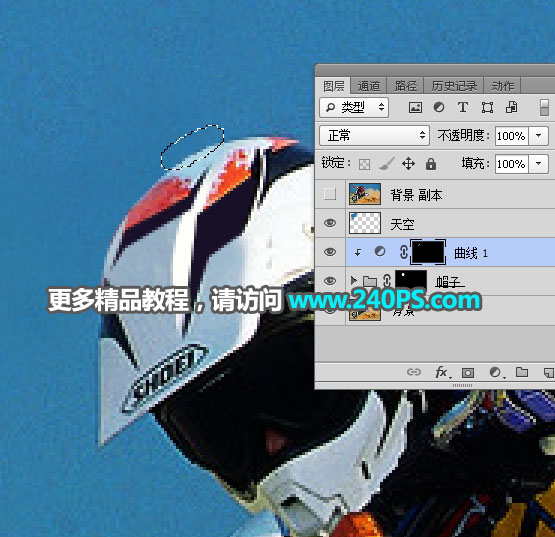Click the 曲线 1 adjustment icon
This screenshot has width=555, height=537.
[x=380, y=252]
